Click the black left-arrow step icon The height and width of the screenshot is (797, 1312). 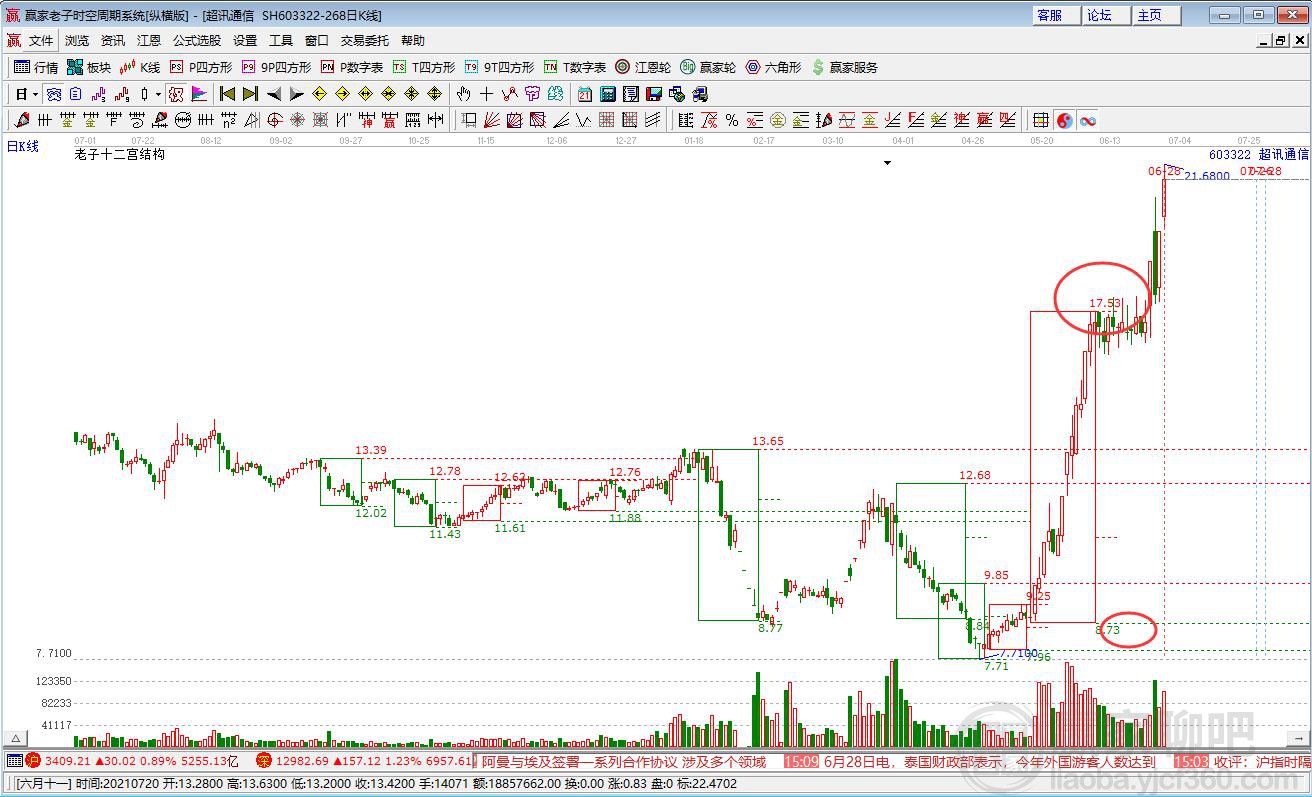pos(273,94)
